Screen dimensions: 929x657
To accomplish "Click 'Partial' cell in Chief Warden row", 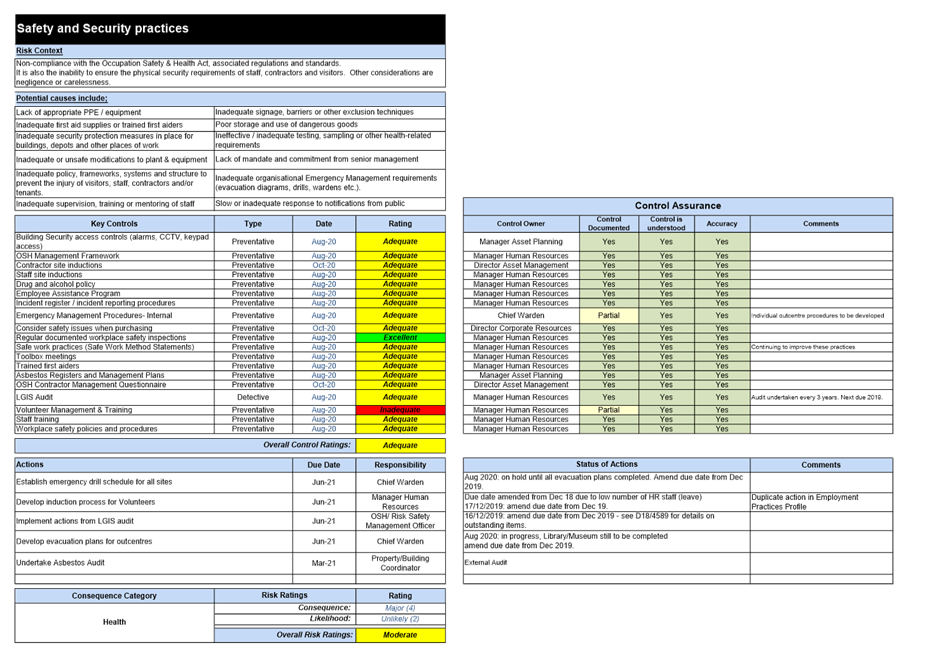I will coord(608,316).
